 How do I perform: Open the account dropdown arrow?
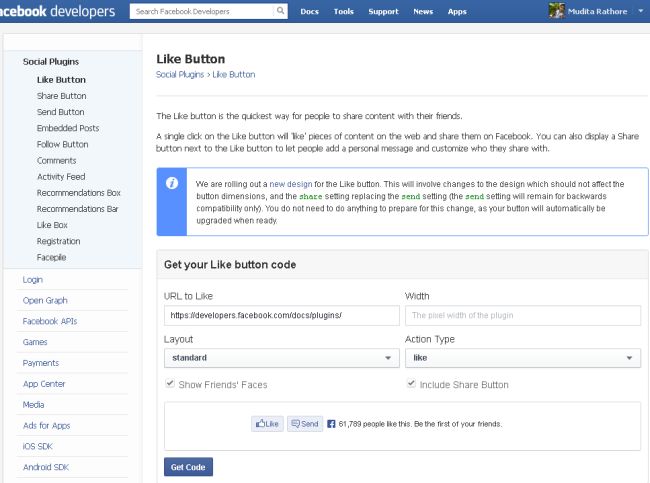(641, 11)
